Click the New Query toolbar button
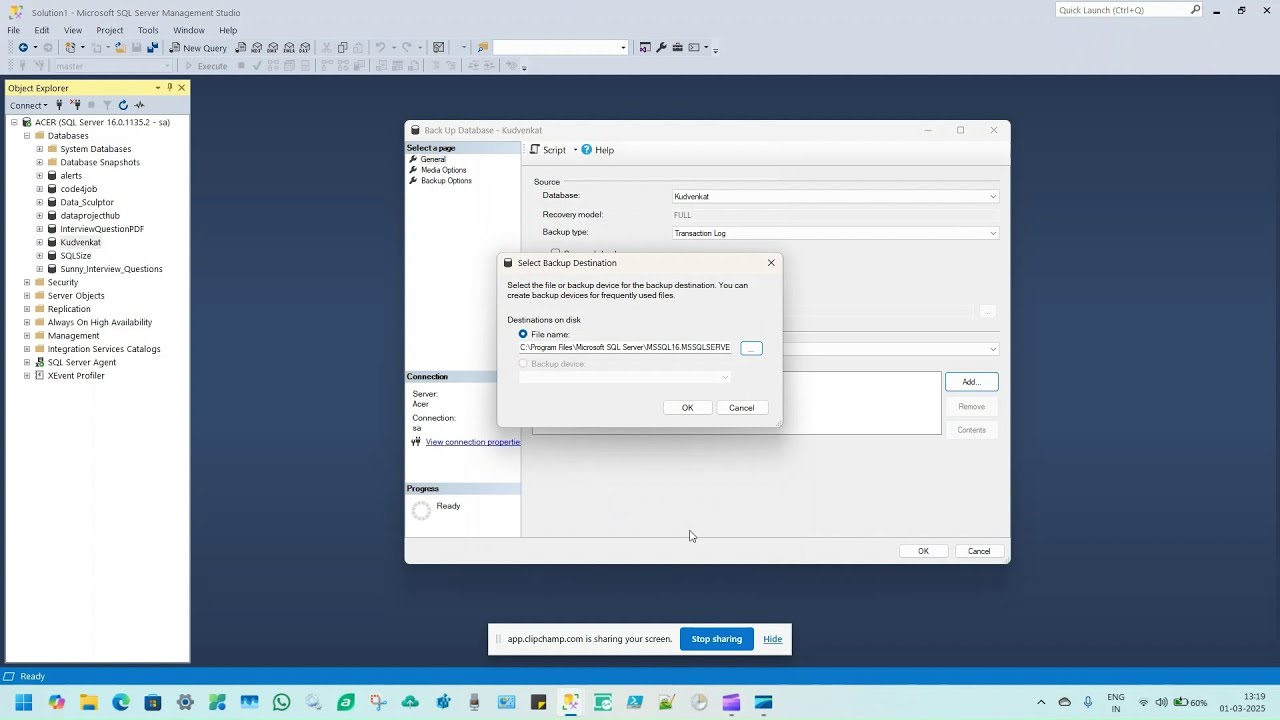The image size is (1280, 720). coord(198,48)
